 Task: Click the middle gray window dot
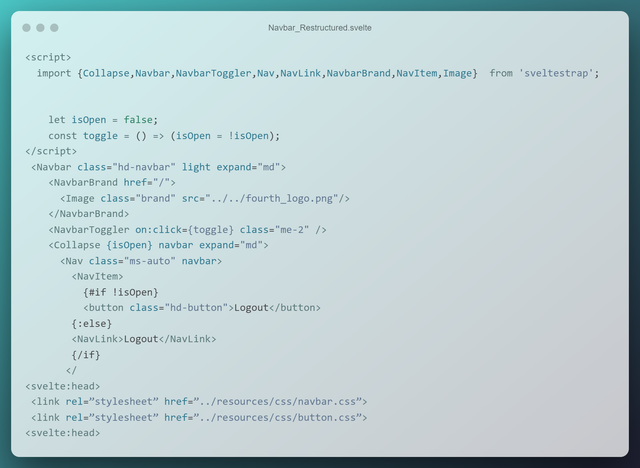[x=40, y=28]
